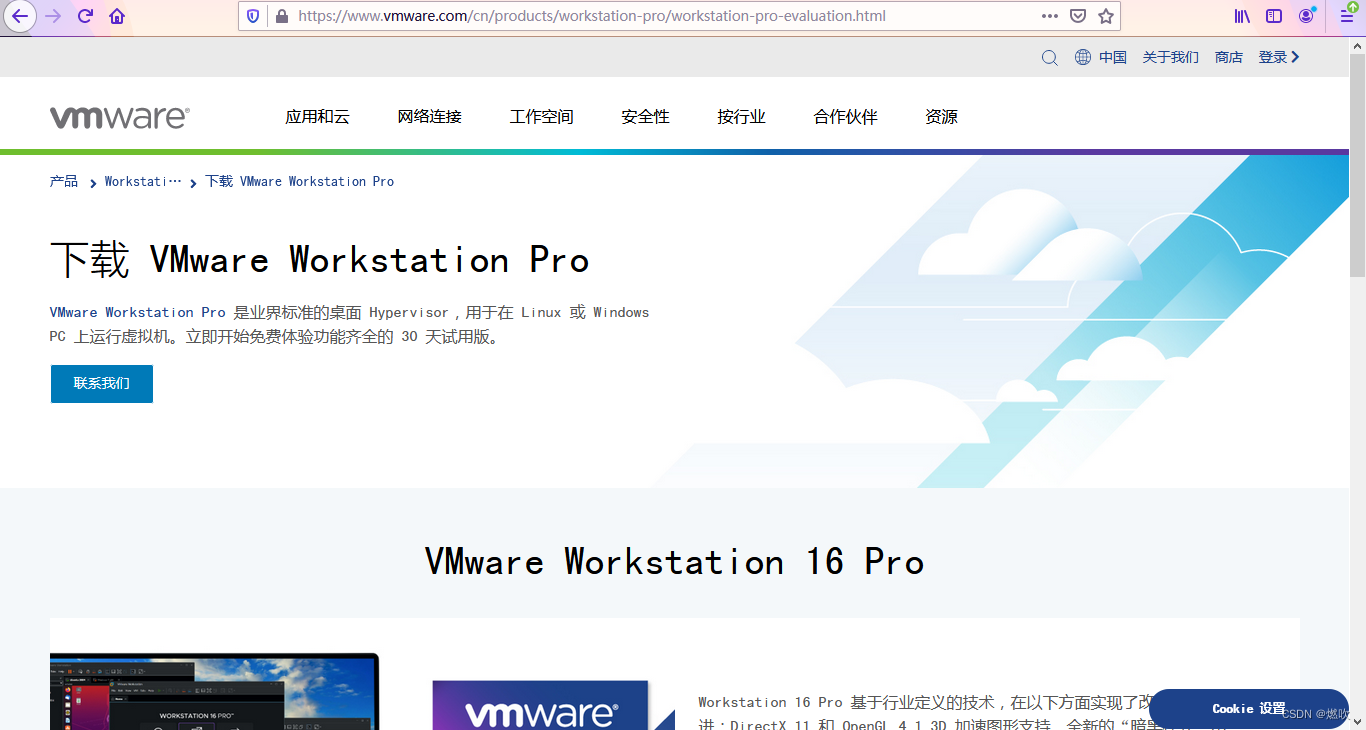
Task: Click the 联系我们 button
Action: (101, 383)
